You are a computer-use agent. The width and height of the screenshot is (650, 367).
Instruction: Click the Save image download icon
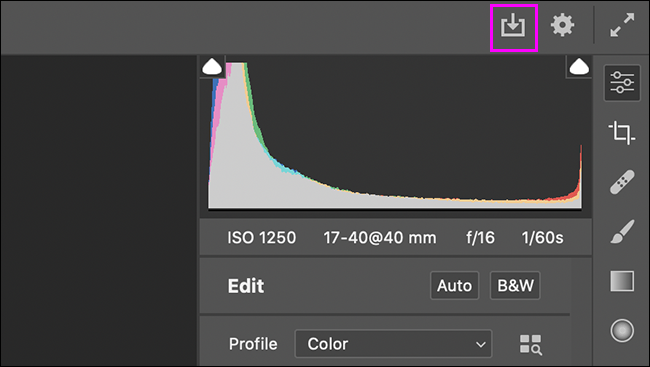(x=513, y=26)
